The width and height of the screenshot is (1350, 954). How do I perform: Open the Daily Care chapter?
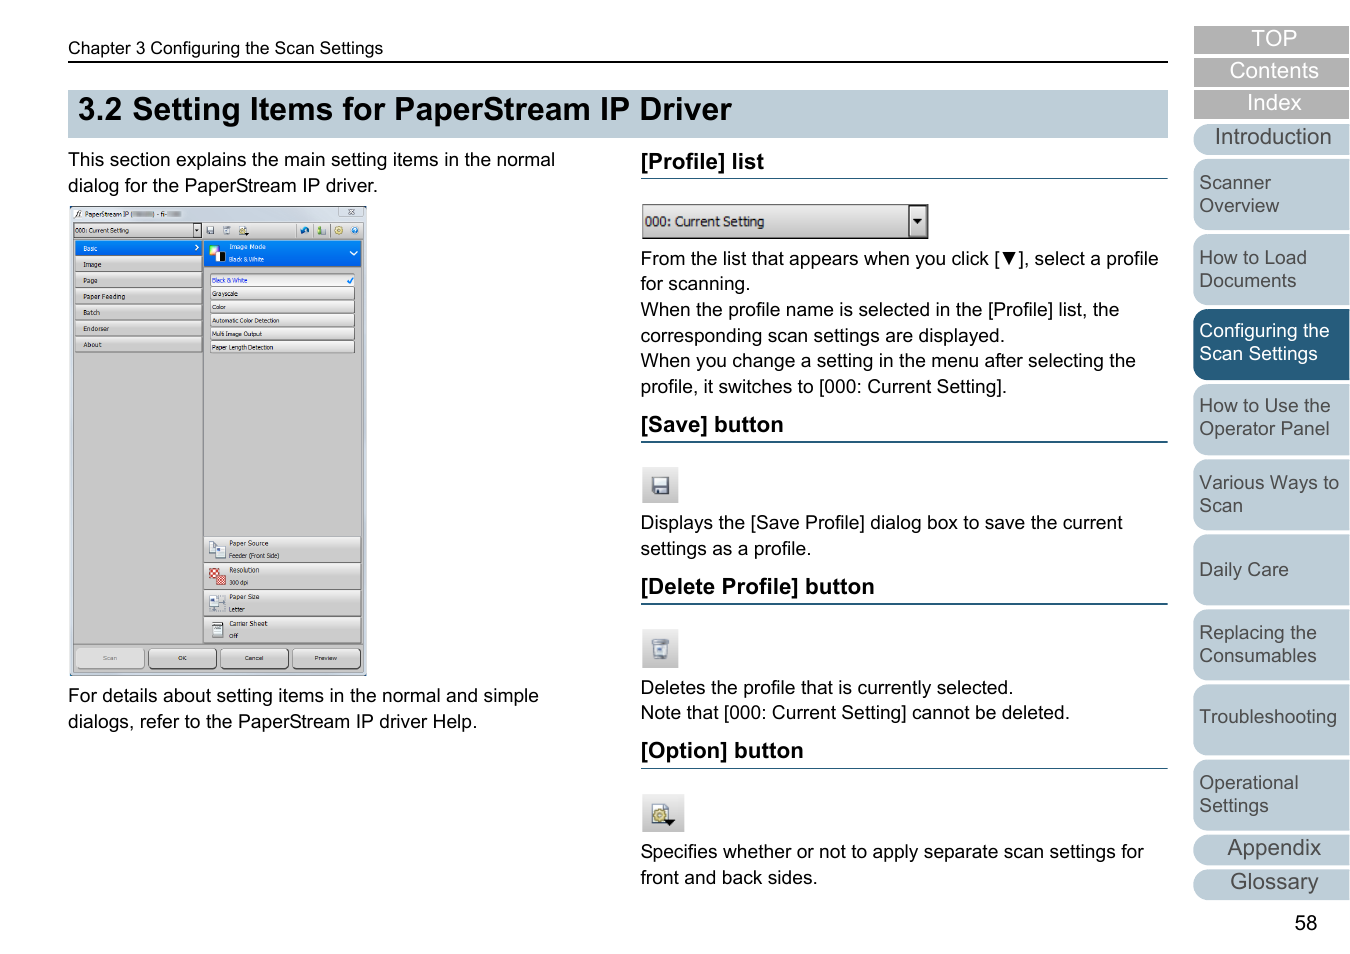point(1272,569)
